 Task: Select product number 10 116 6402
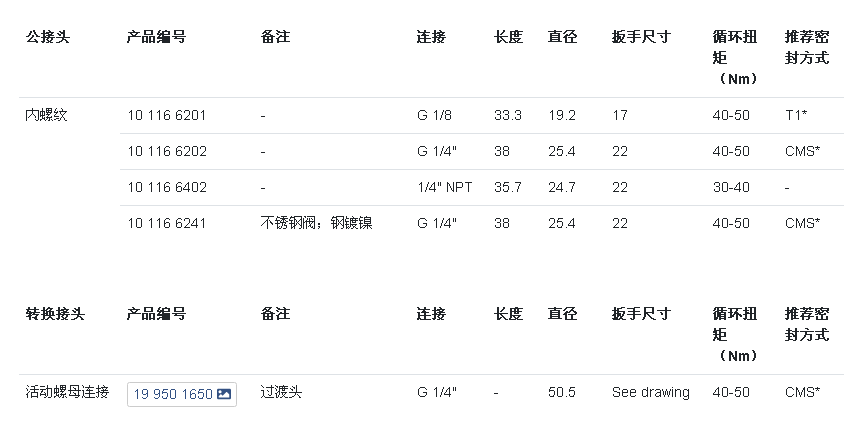[167, 188]
